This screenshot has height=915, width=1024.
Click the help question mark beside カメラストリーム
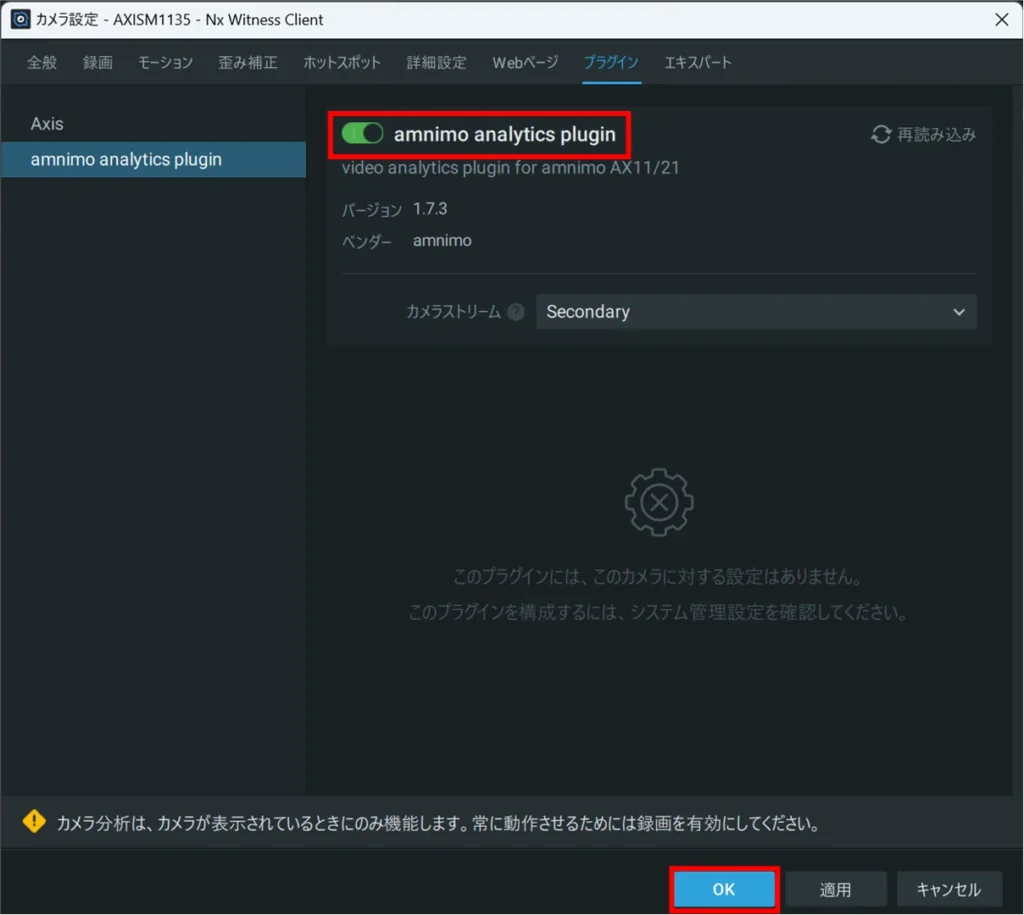(516, 312)
